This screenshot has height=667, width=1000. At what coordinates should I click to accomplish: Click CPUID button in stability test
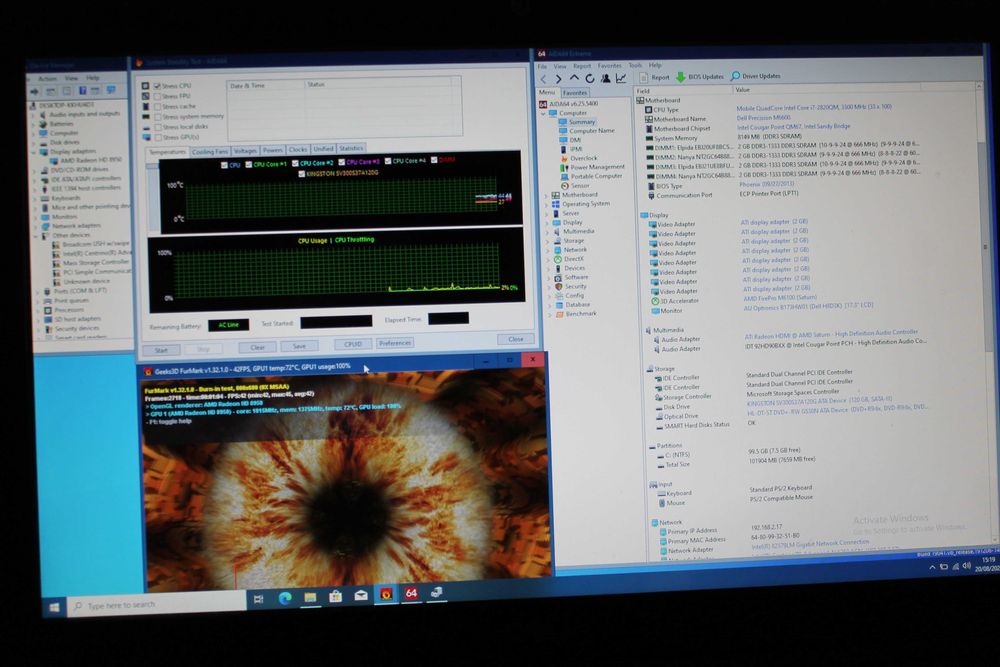tap(353, 344)
